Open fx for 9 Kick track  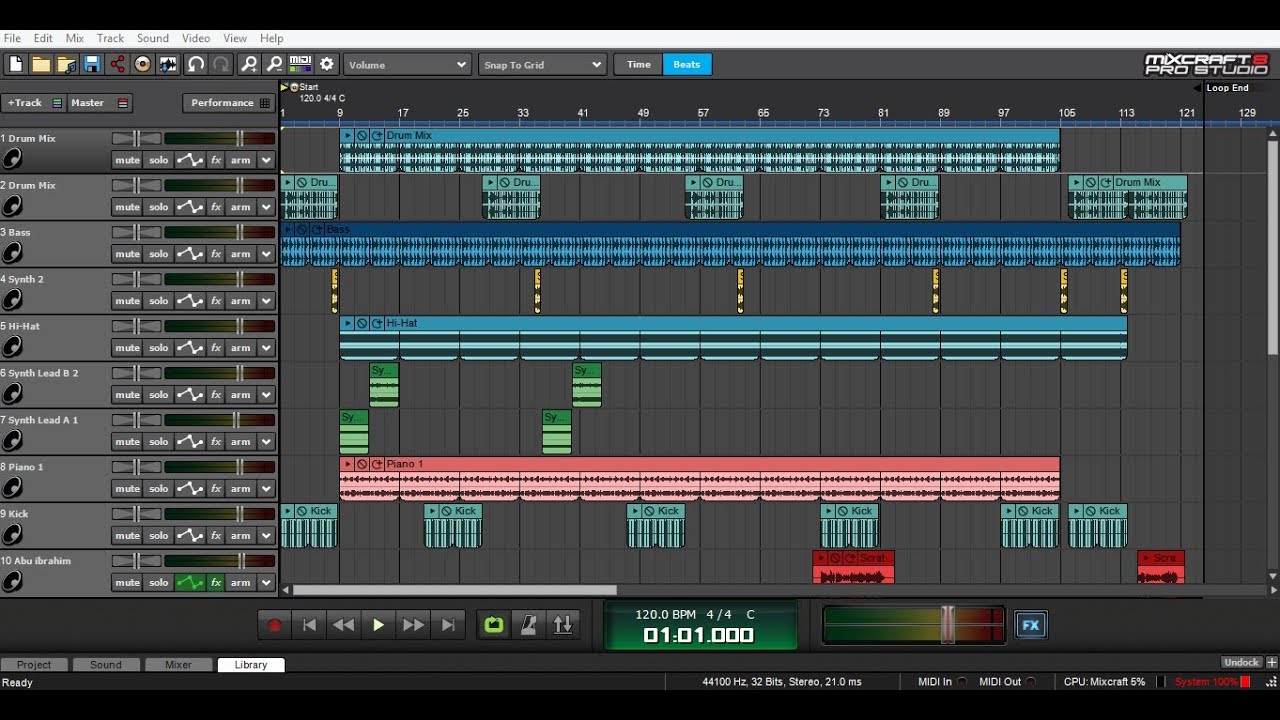click(215, 536)
